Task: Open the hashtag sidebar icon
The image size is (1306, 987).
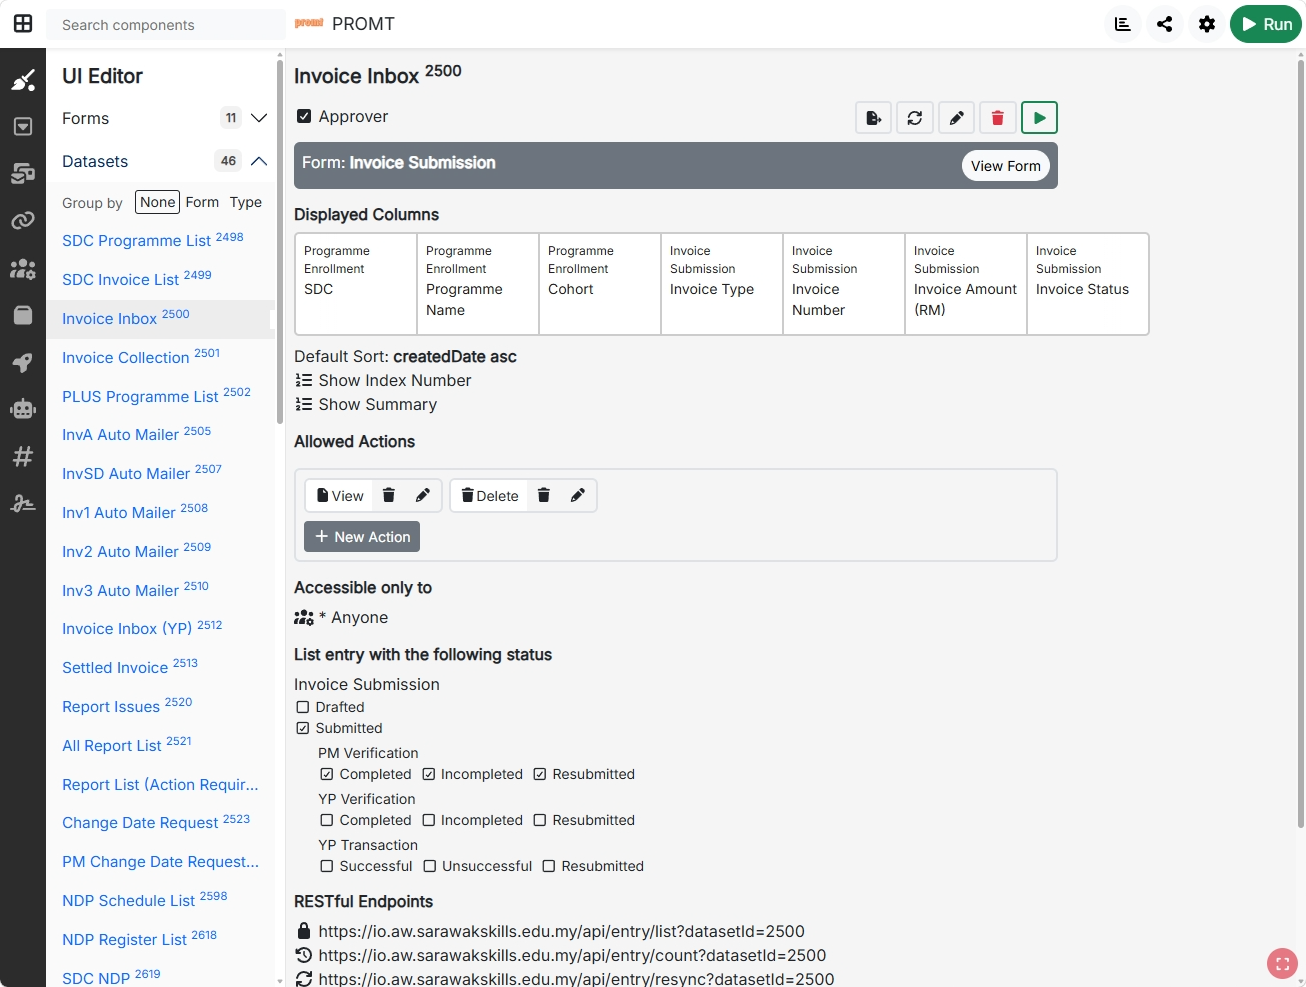Action: coord(23,457)
